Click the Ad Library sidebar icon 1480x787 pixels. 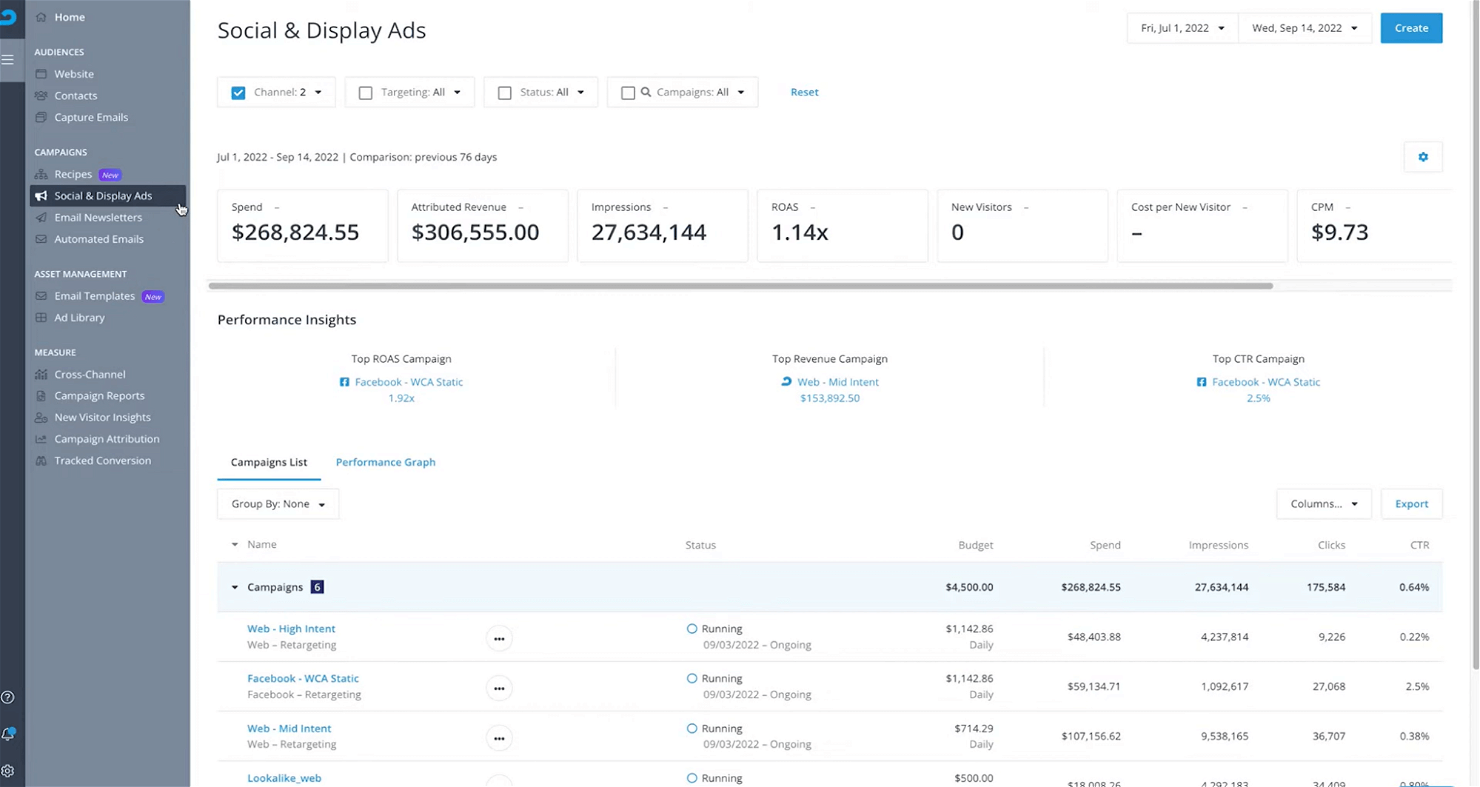click(41, 318)
